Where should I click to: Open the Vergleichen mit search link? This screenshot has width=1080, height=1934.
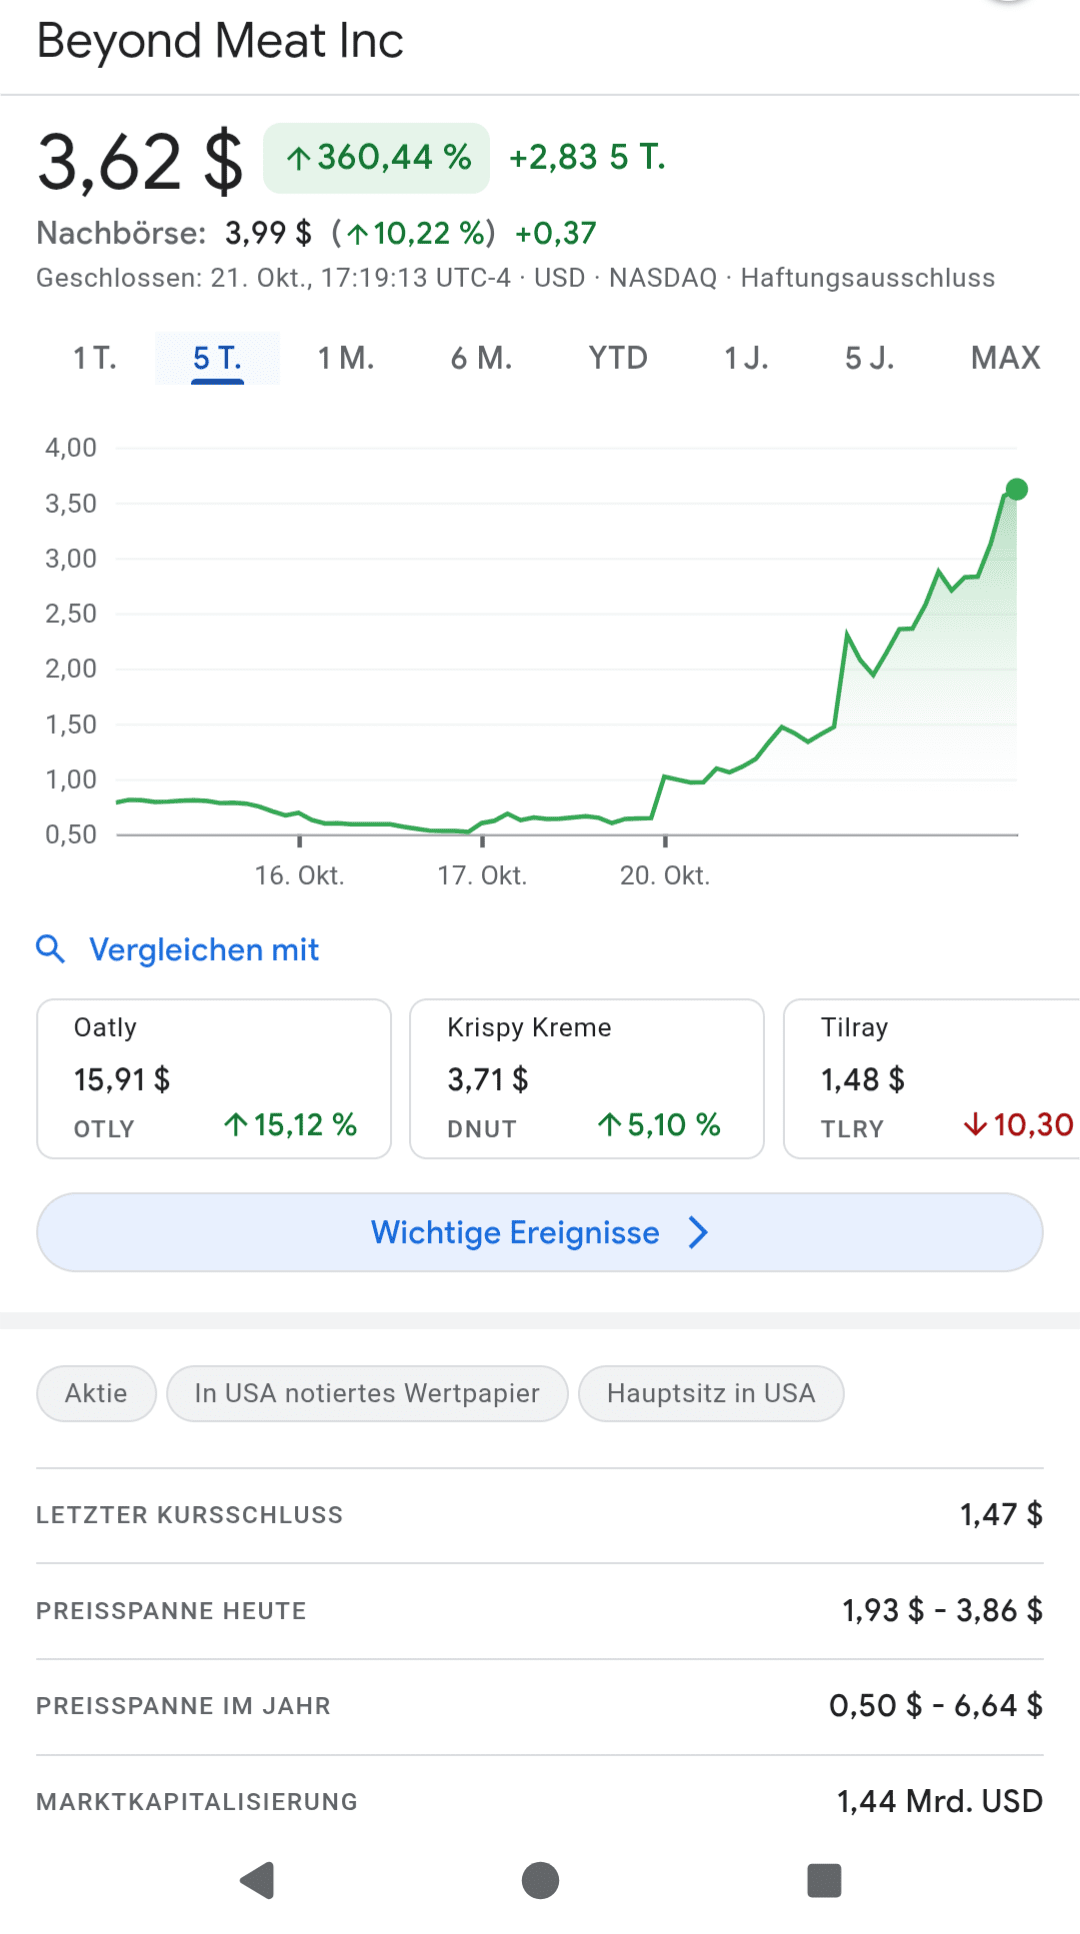(204, 949)
